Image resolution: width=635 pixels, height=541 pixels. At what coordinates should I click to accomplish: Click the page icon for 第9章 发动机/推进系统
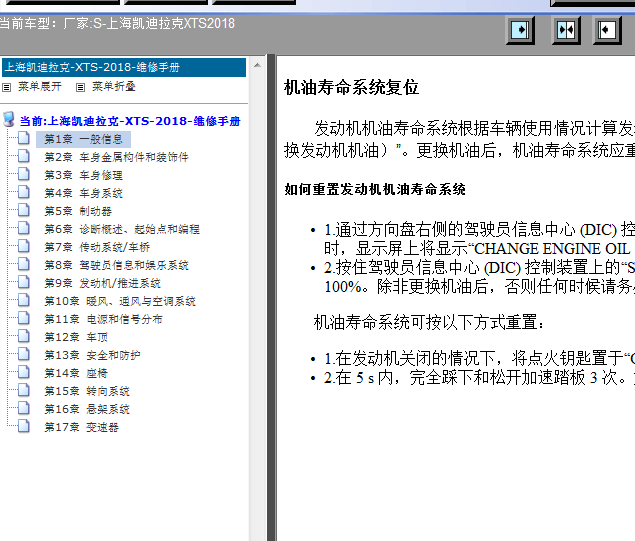click(x=24, y=282)
